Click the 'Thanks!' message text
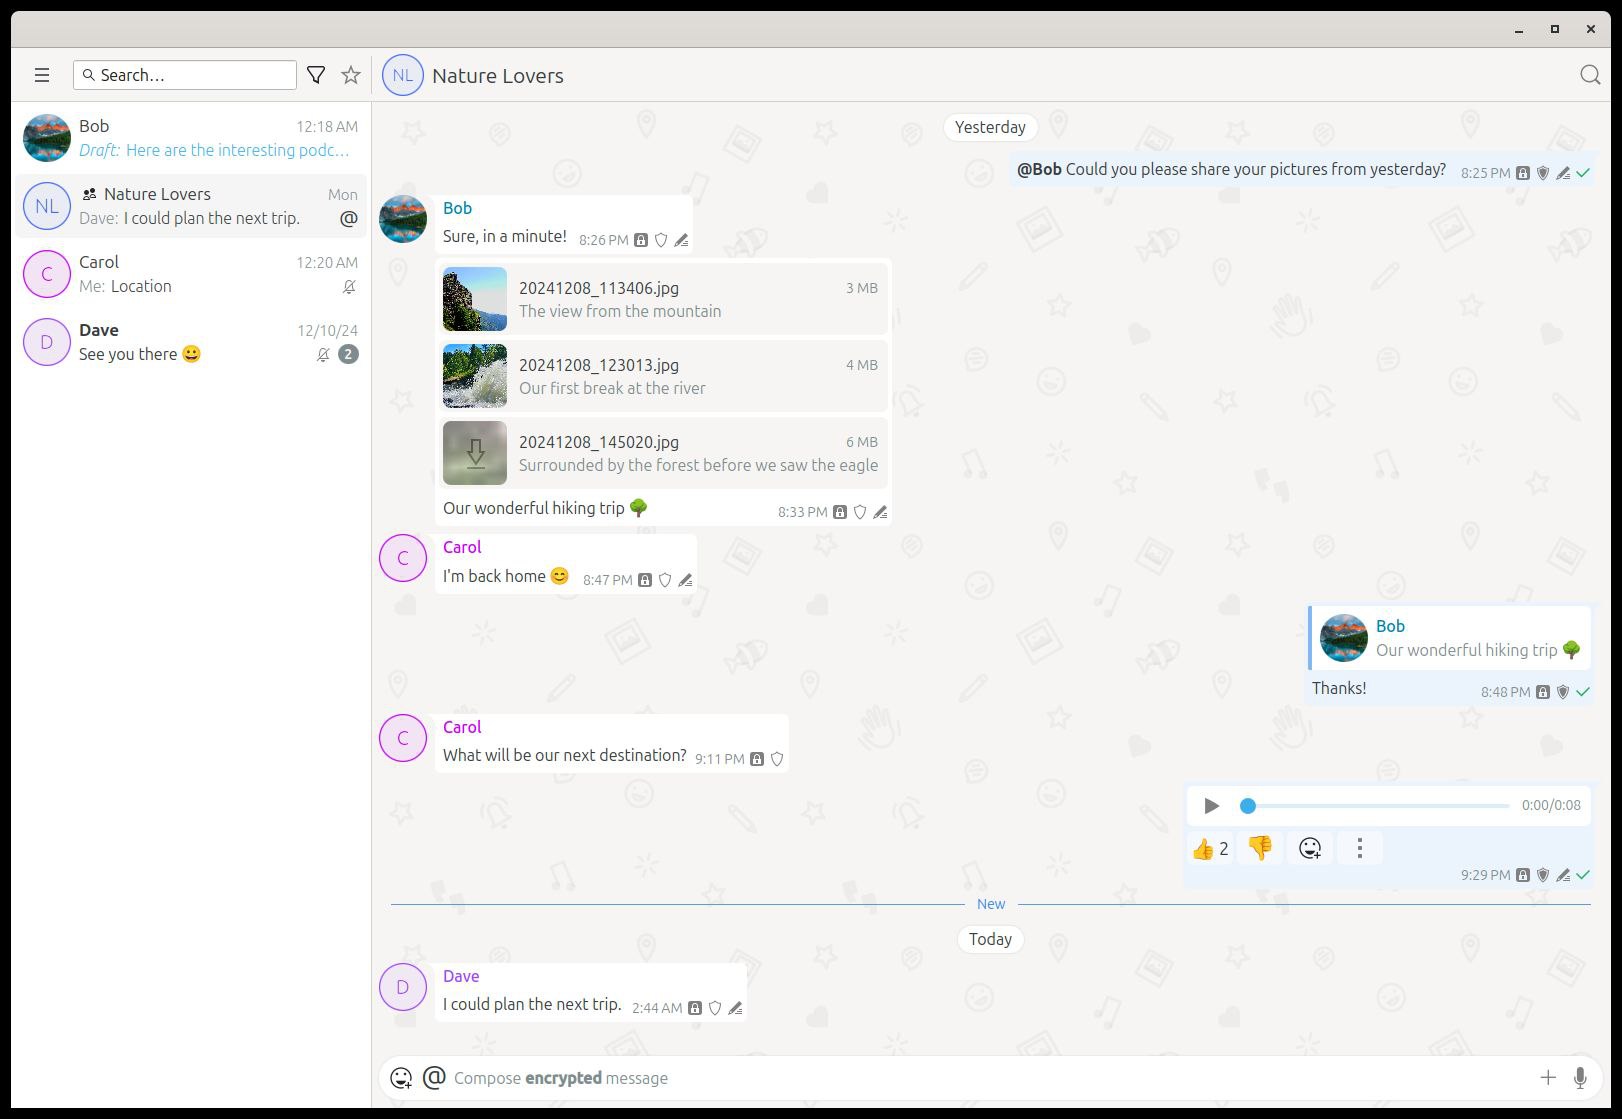 tap(1339, 688)
